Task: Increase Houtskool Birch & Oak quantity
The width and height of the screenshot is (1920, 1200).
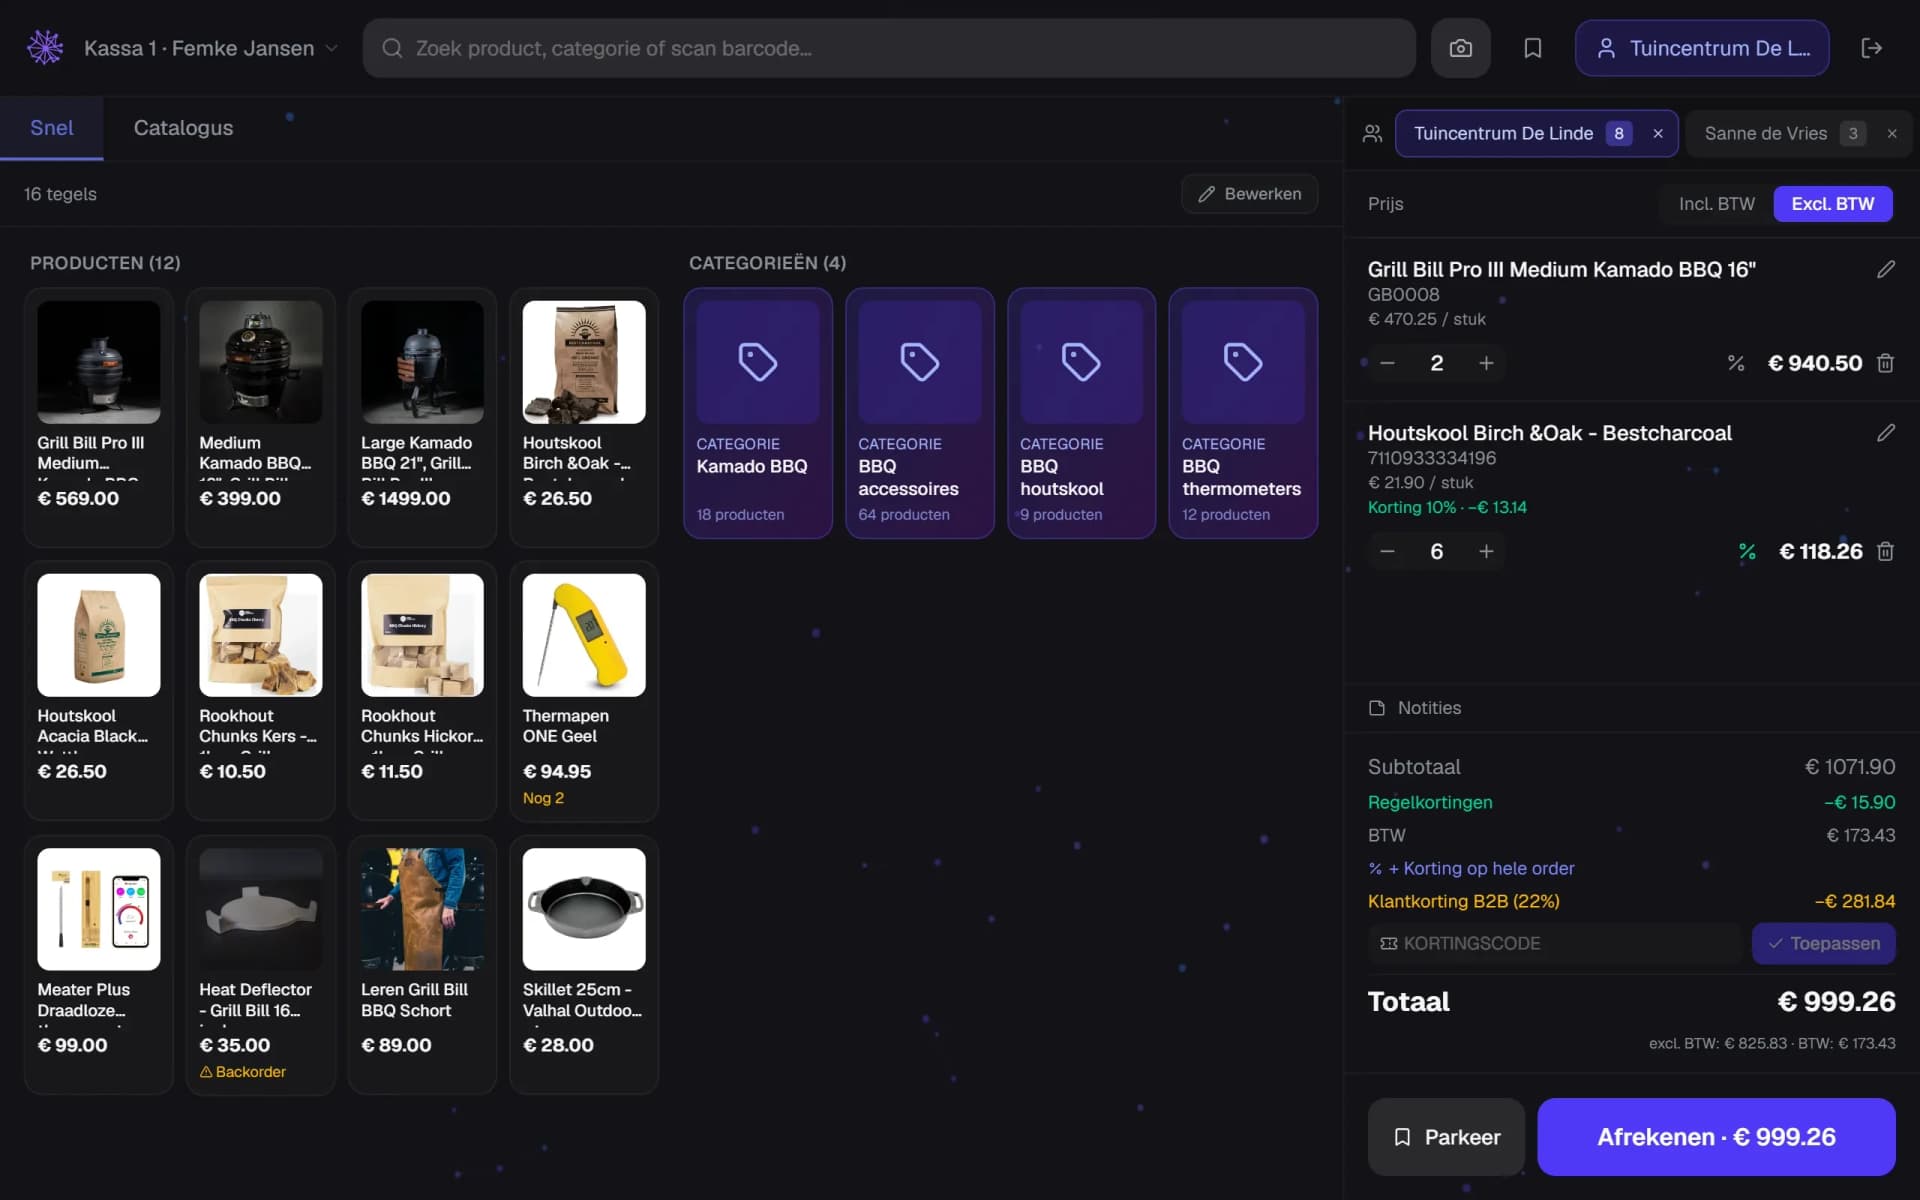Action: (1486, 551)
